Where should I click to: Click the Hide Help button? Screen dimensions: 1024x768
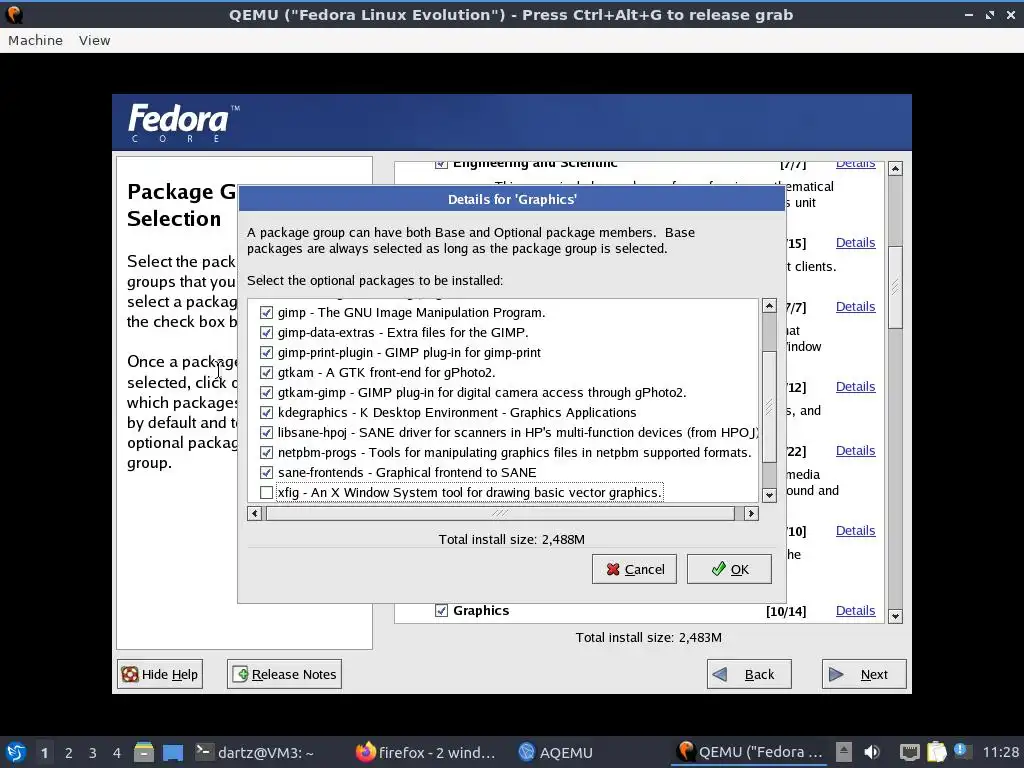(160, 674)
